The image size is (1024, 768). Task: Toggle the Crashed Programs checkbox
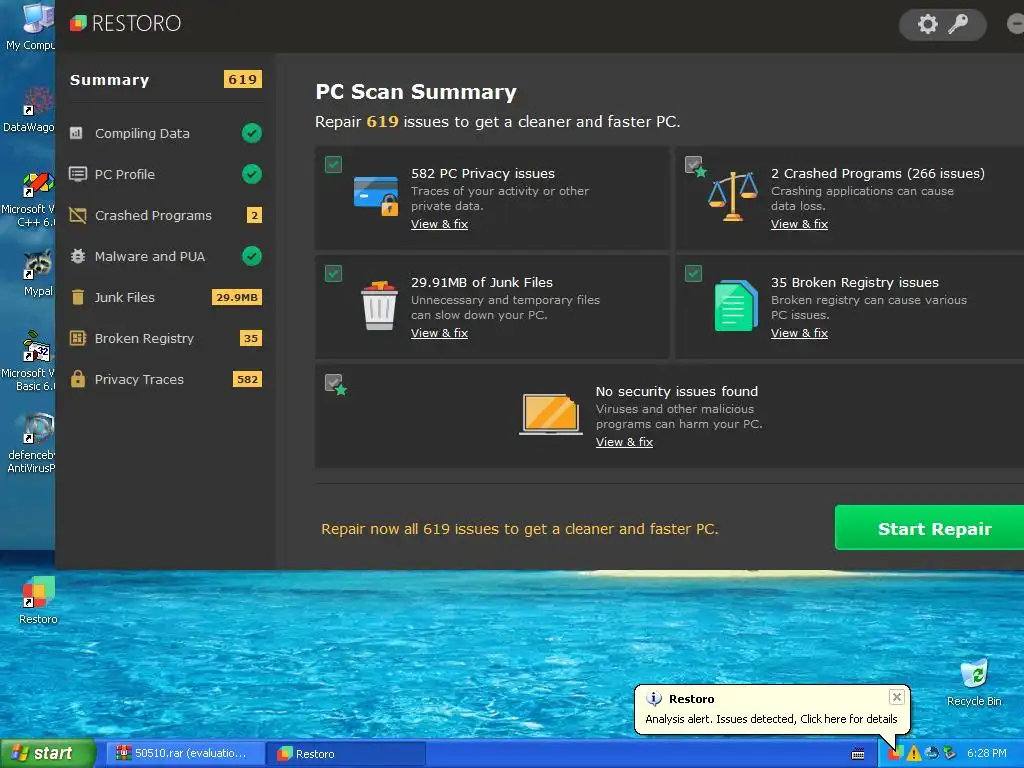click(x=693, y=164)
